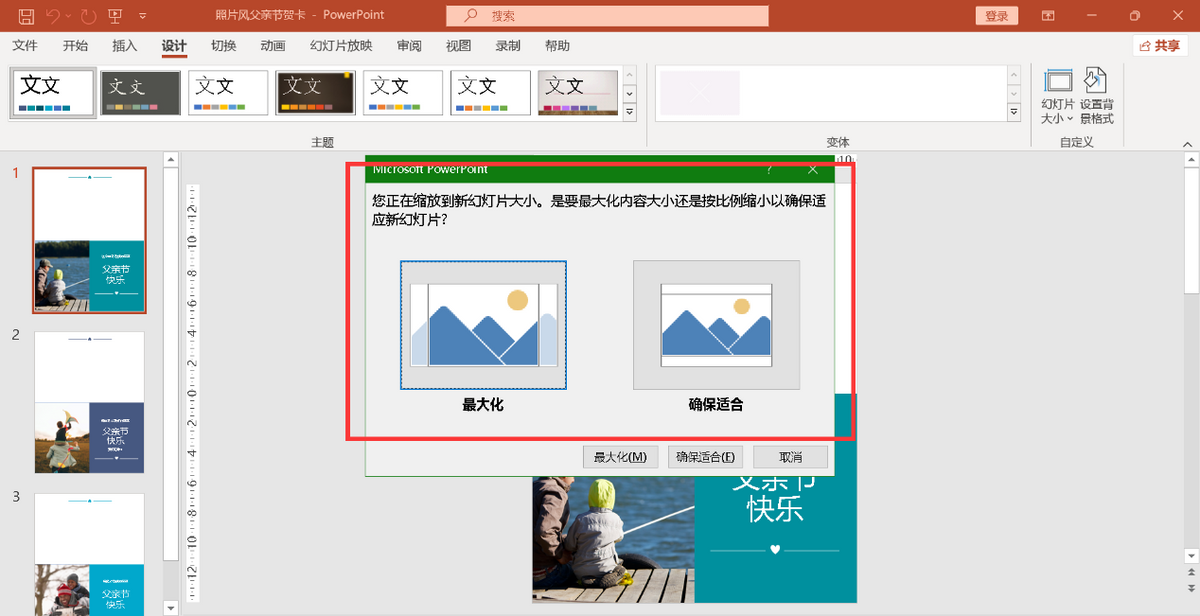The image size is (1200, 616).
Task: Select slide 3 thumbnail in the pane
Action: pos(88,550)
